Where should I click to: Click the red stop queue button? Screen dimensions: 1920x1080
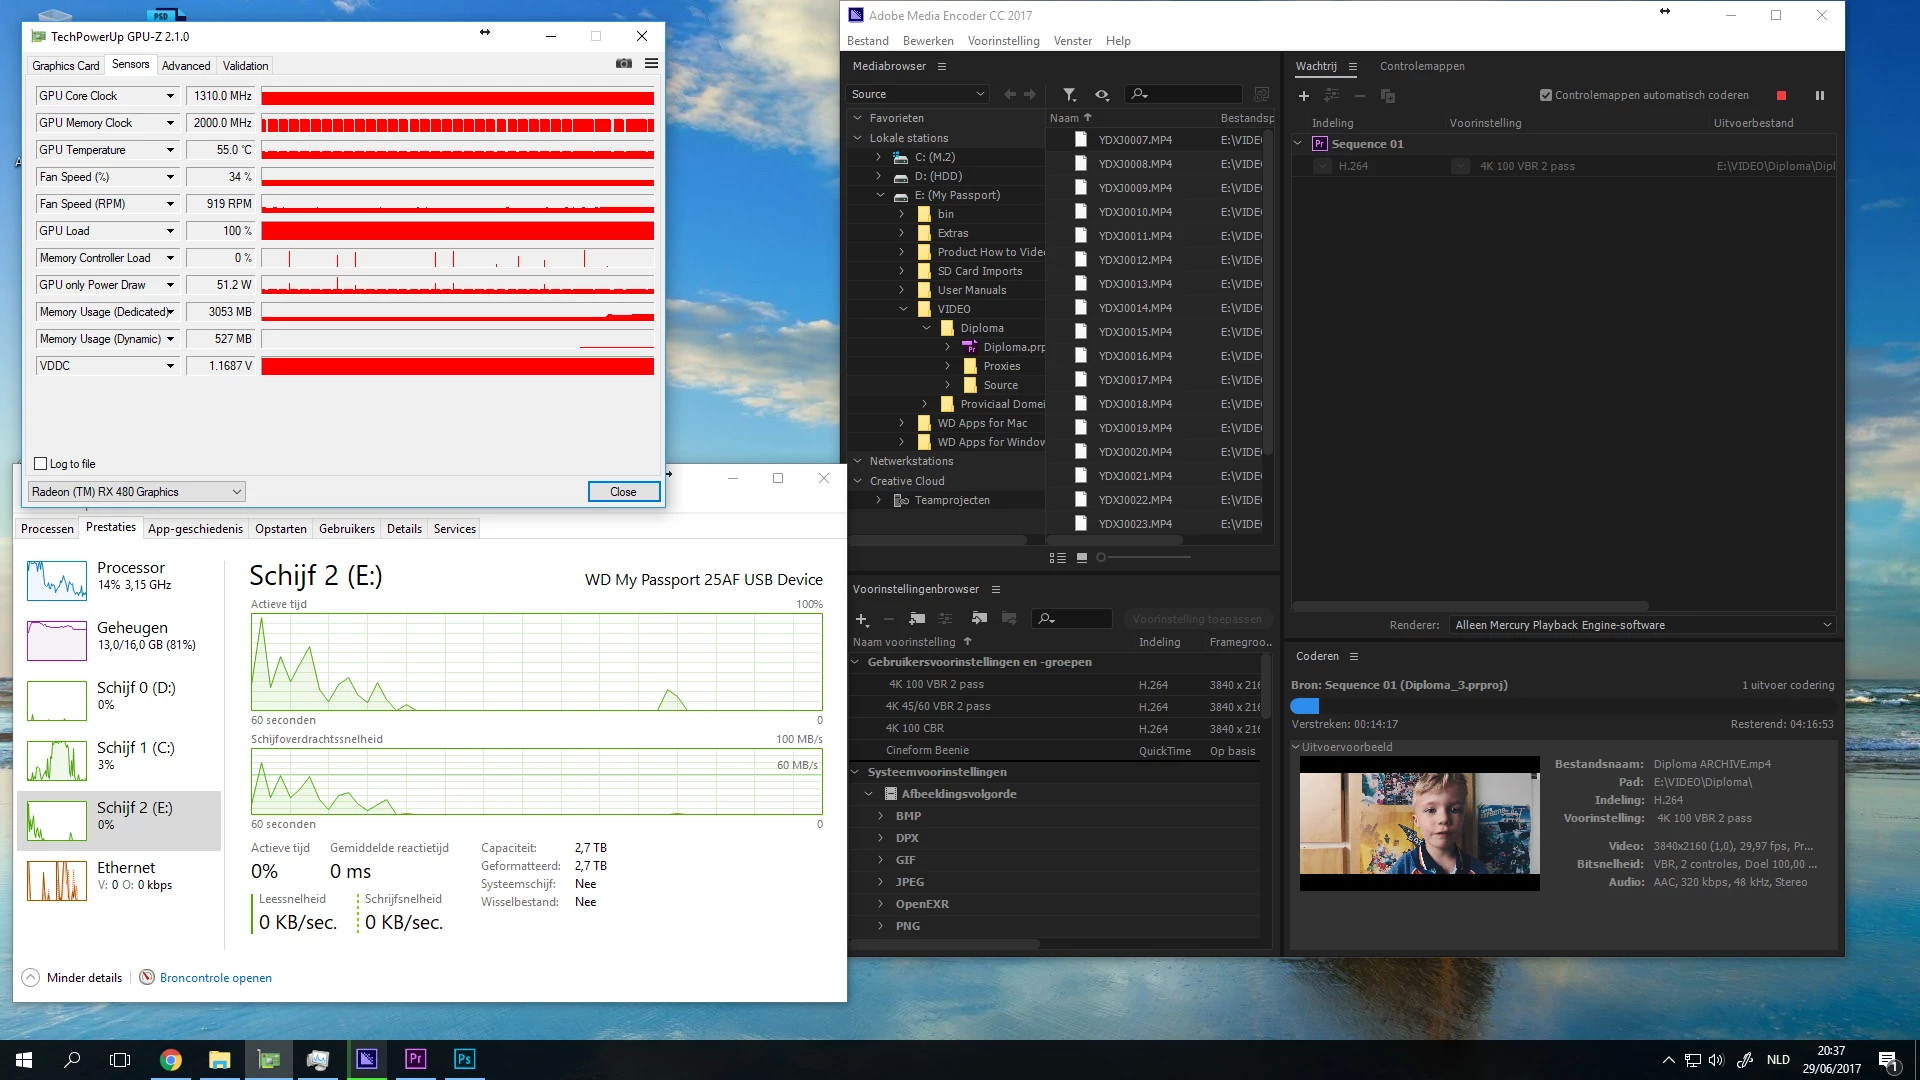1781,96
